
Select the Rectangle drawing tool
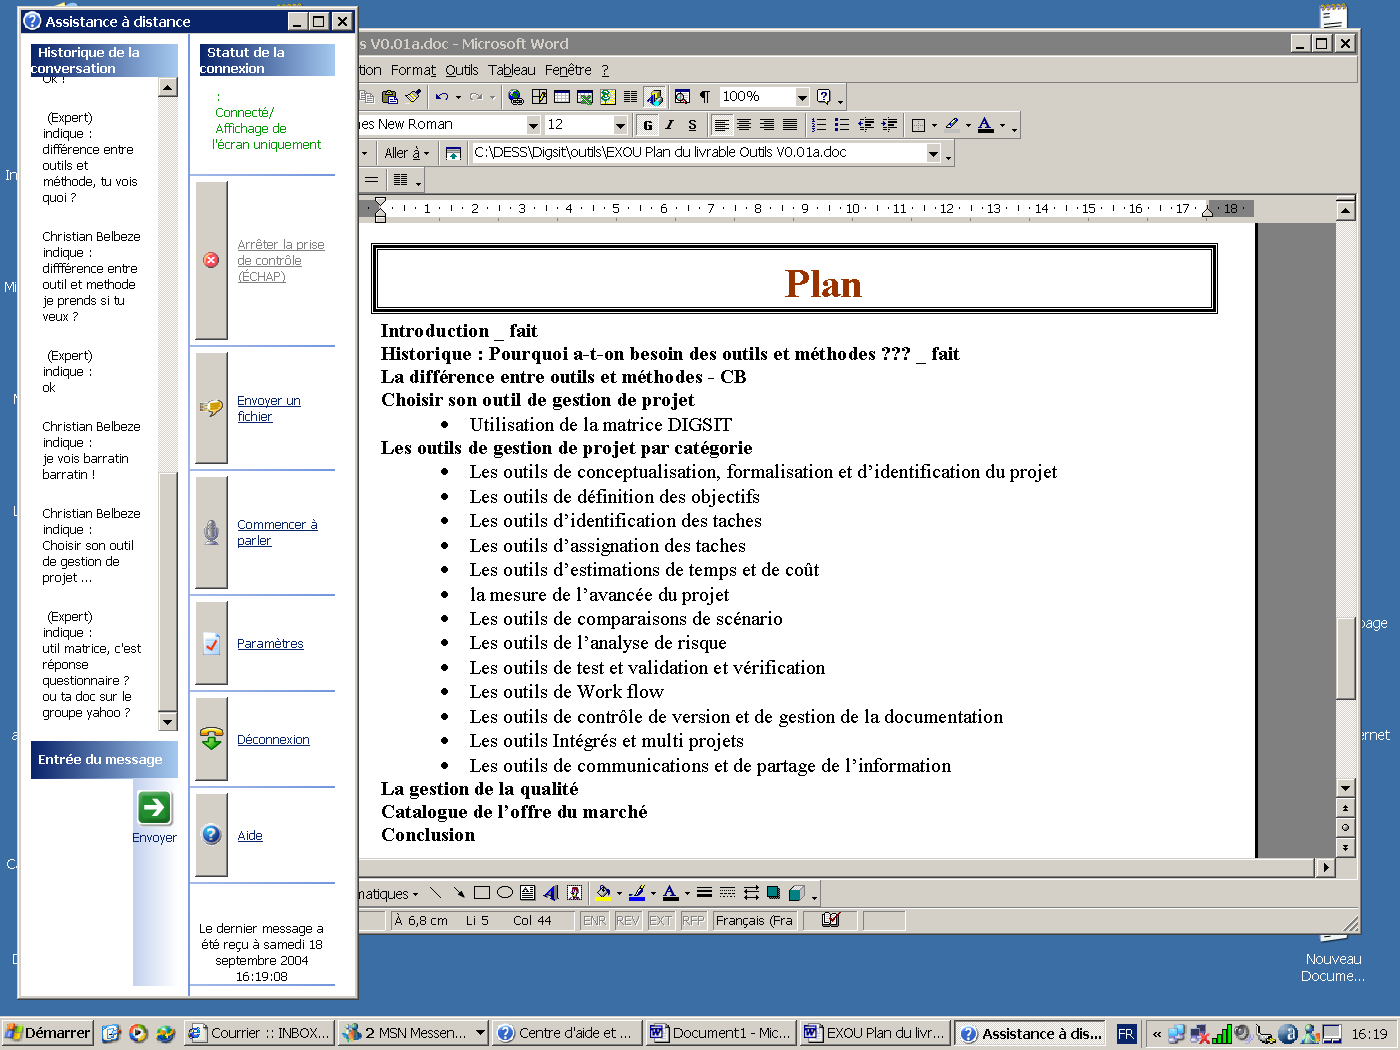481,893
